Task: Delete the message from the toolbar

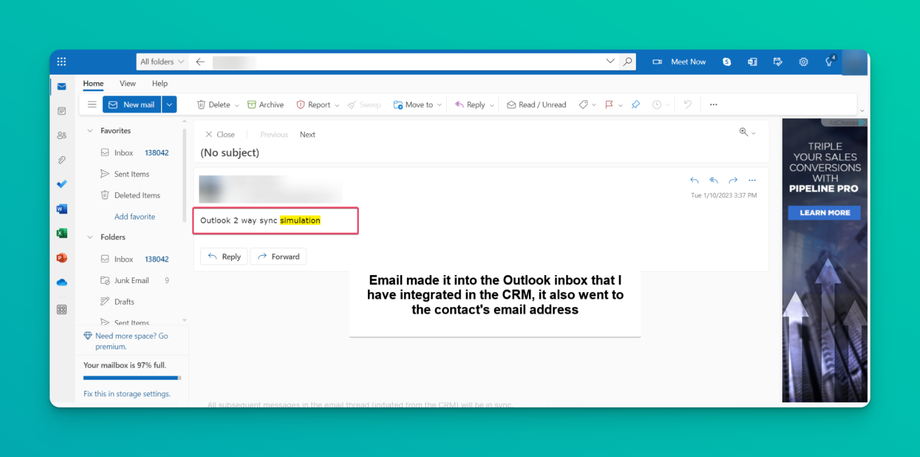Action: coord(213,105)
